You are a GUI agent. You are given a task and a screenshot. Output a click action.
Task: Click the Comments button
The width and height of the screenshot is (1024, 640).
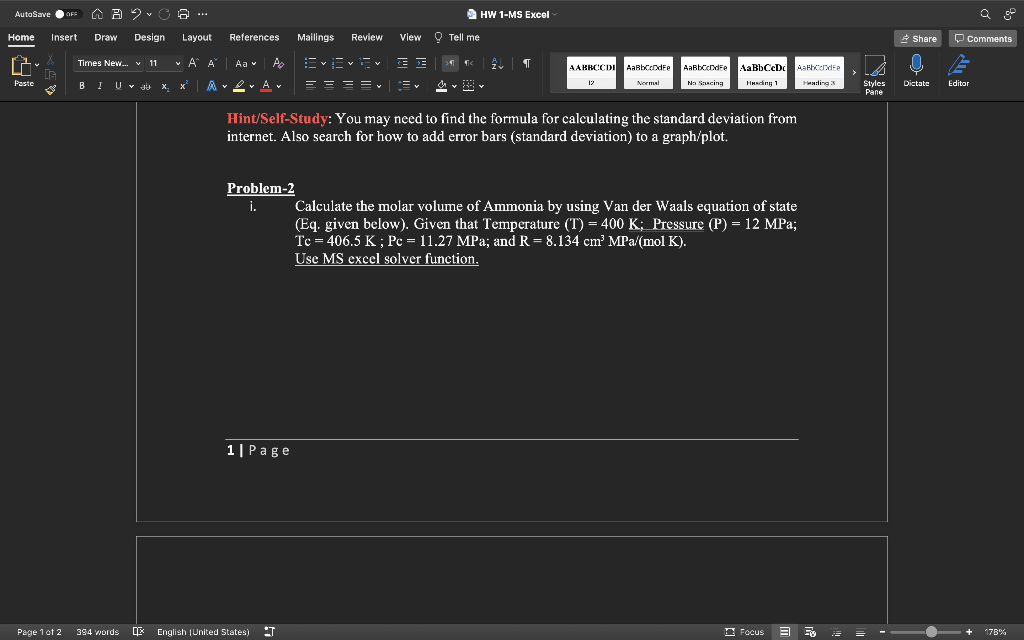tap(983, 39)
